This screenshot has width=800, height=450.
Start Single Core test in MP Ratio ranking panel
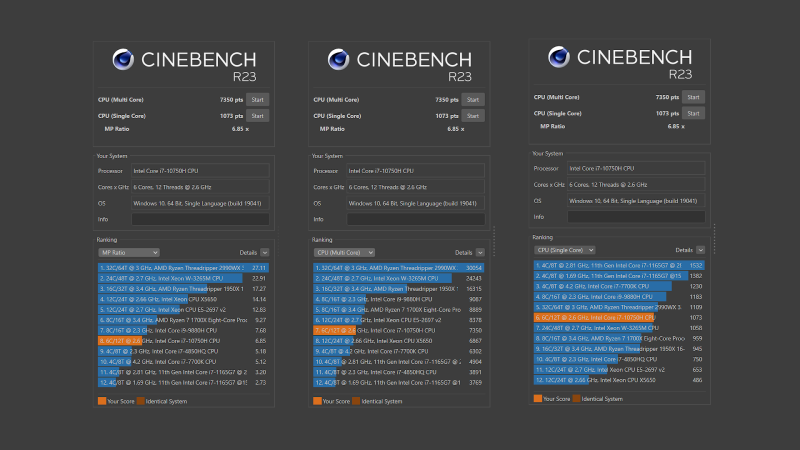[258, 116]
